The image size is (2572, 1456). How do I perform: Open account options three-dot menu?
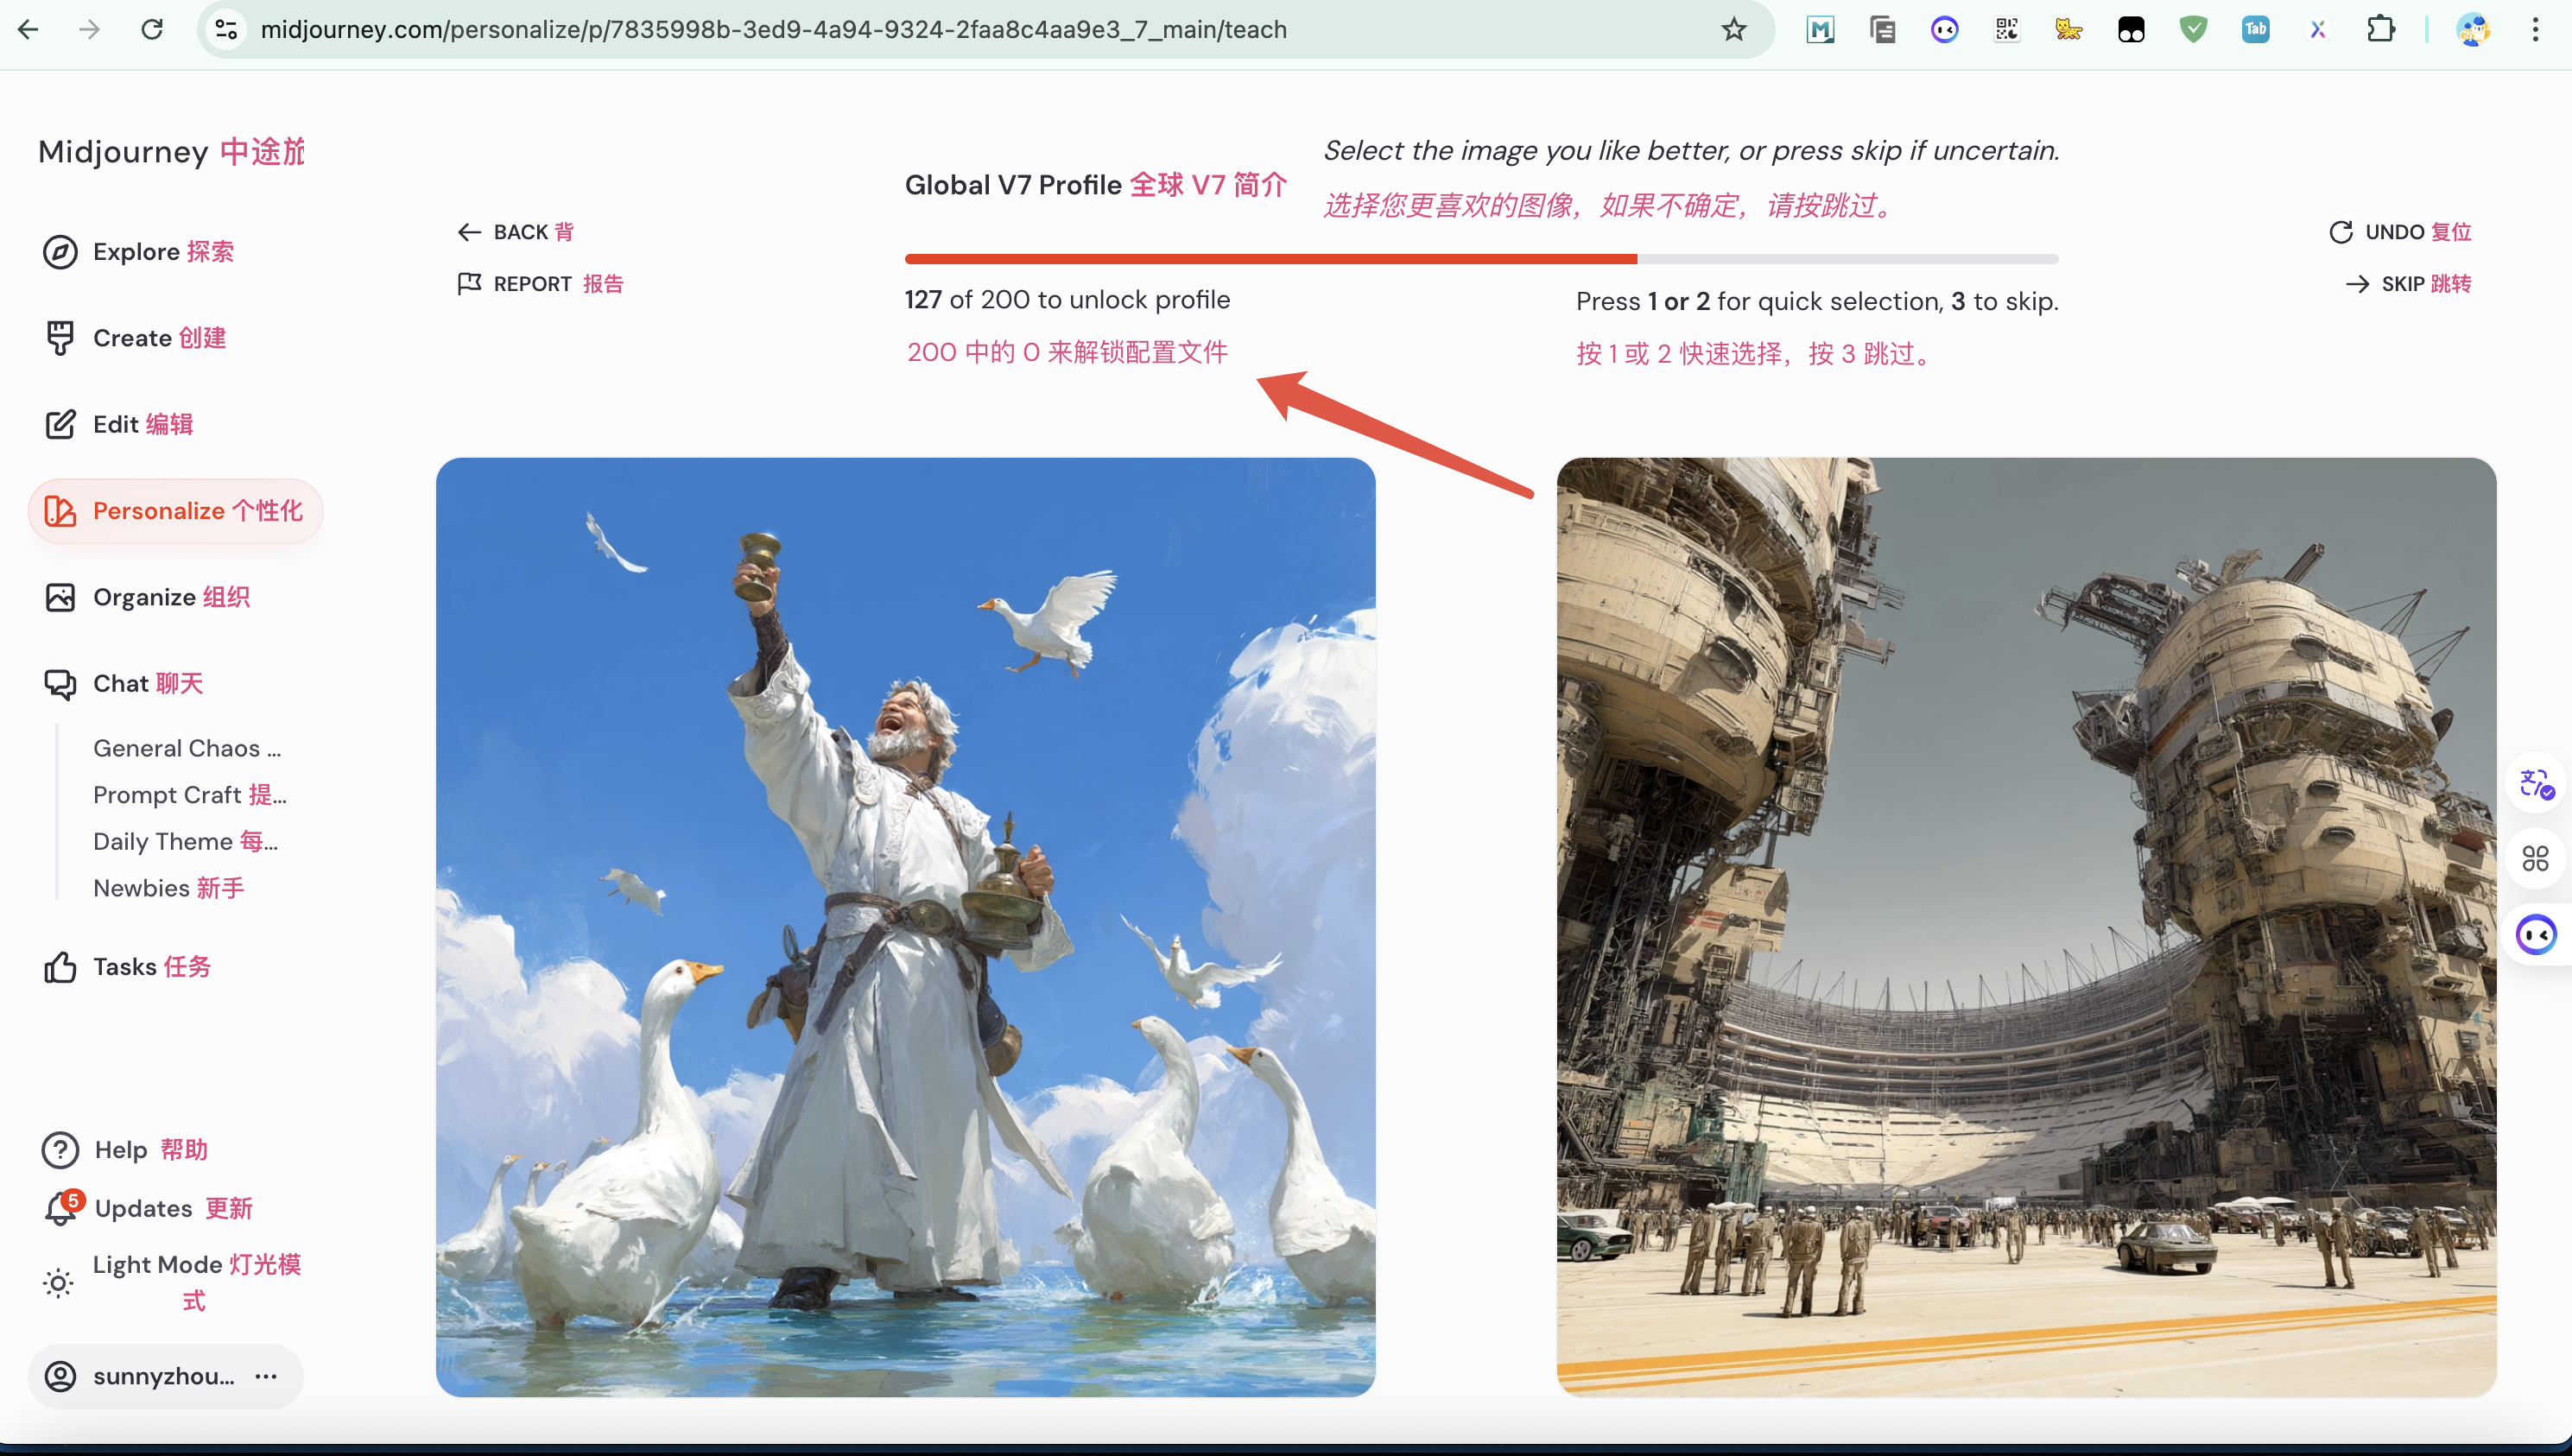(266, 1376)
